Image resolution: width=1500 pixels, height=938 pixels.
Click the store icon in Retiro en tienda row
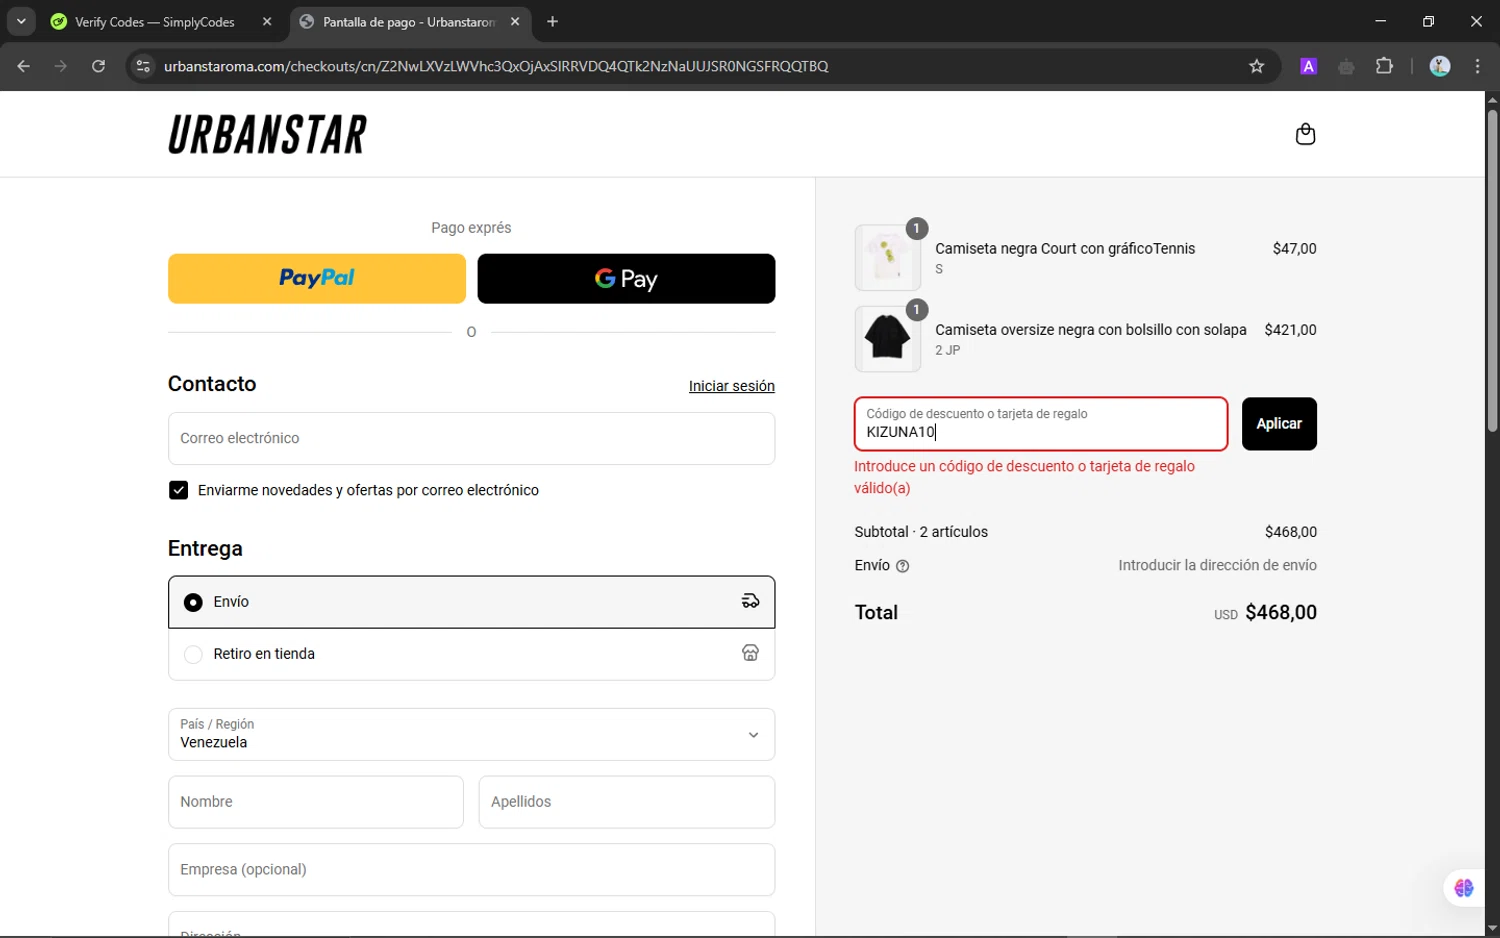750,653
